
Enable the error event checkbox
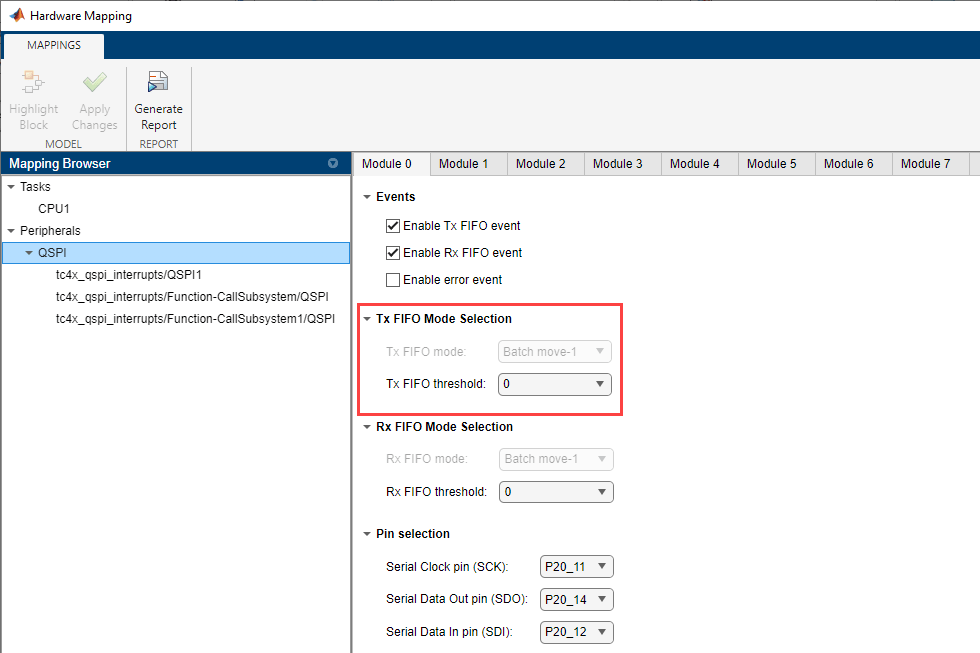pos(393,280)
